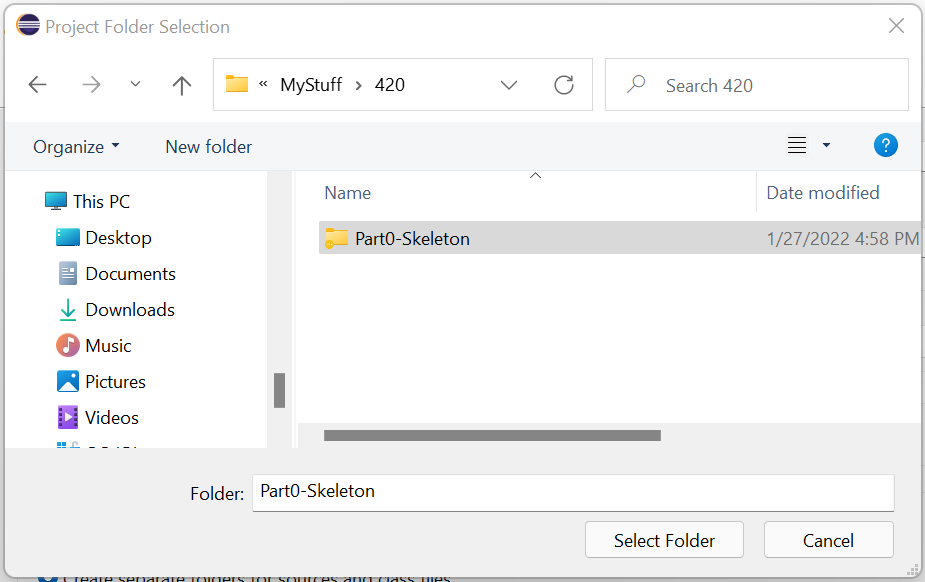Image resolution: width=925 pixels, height=582 pixels.
Task: Open the help question mark icon
Action: (x=885, y=146)
